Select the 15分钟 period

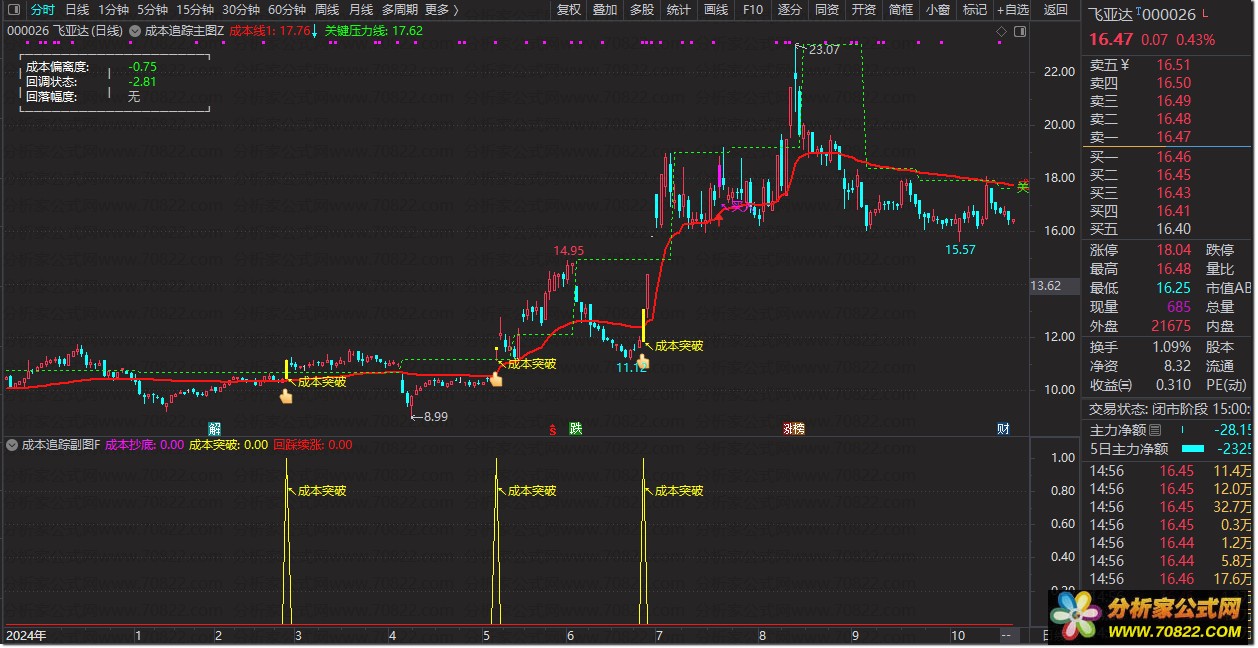pos(195,10)
